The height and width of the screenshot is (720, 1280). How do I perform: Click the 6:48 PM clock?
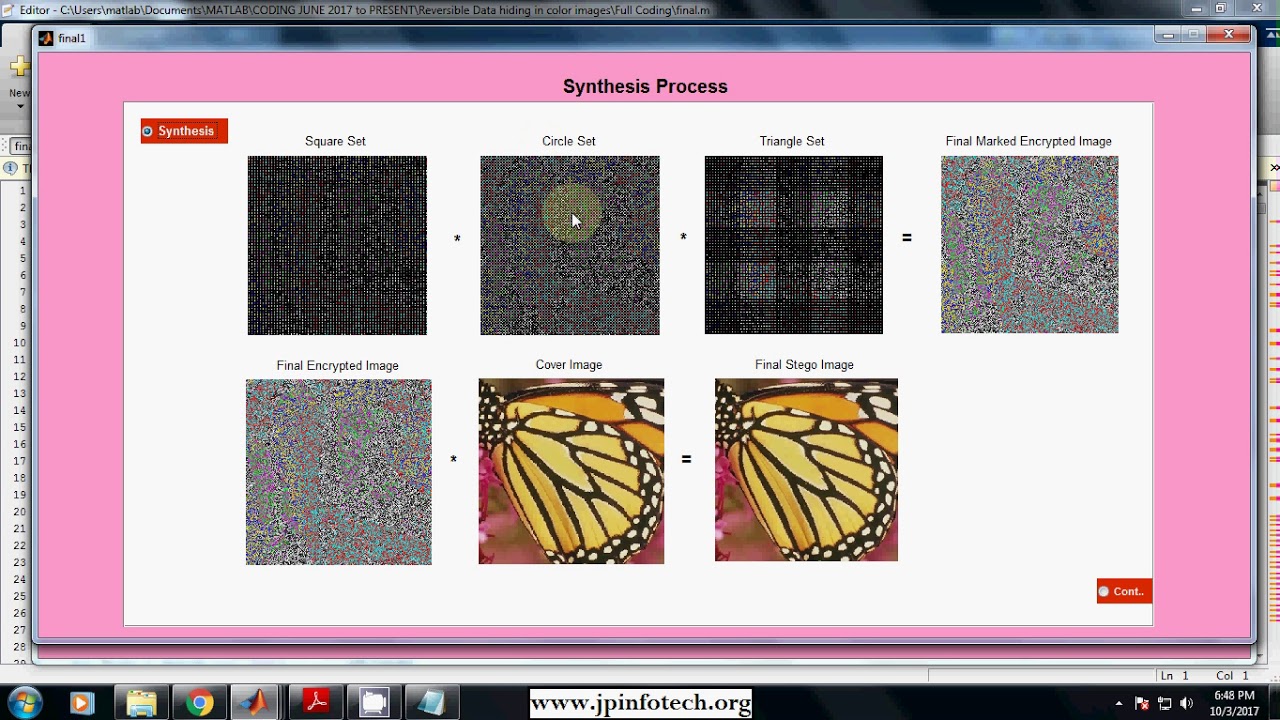[x=1234, y=695]
